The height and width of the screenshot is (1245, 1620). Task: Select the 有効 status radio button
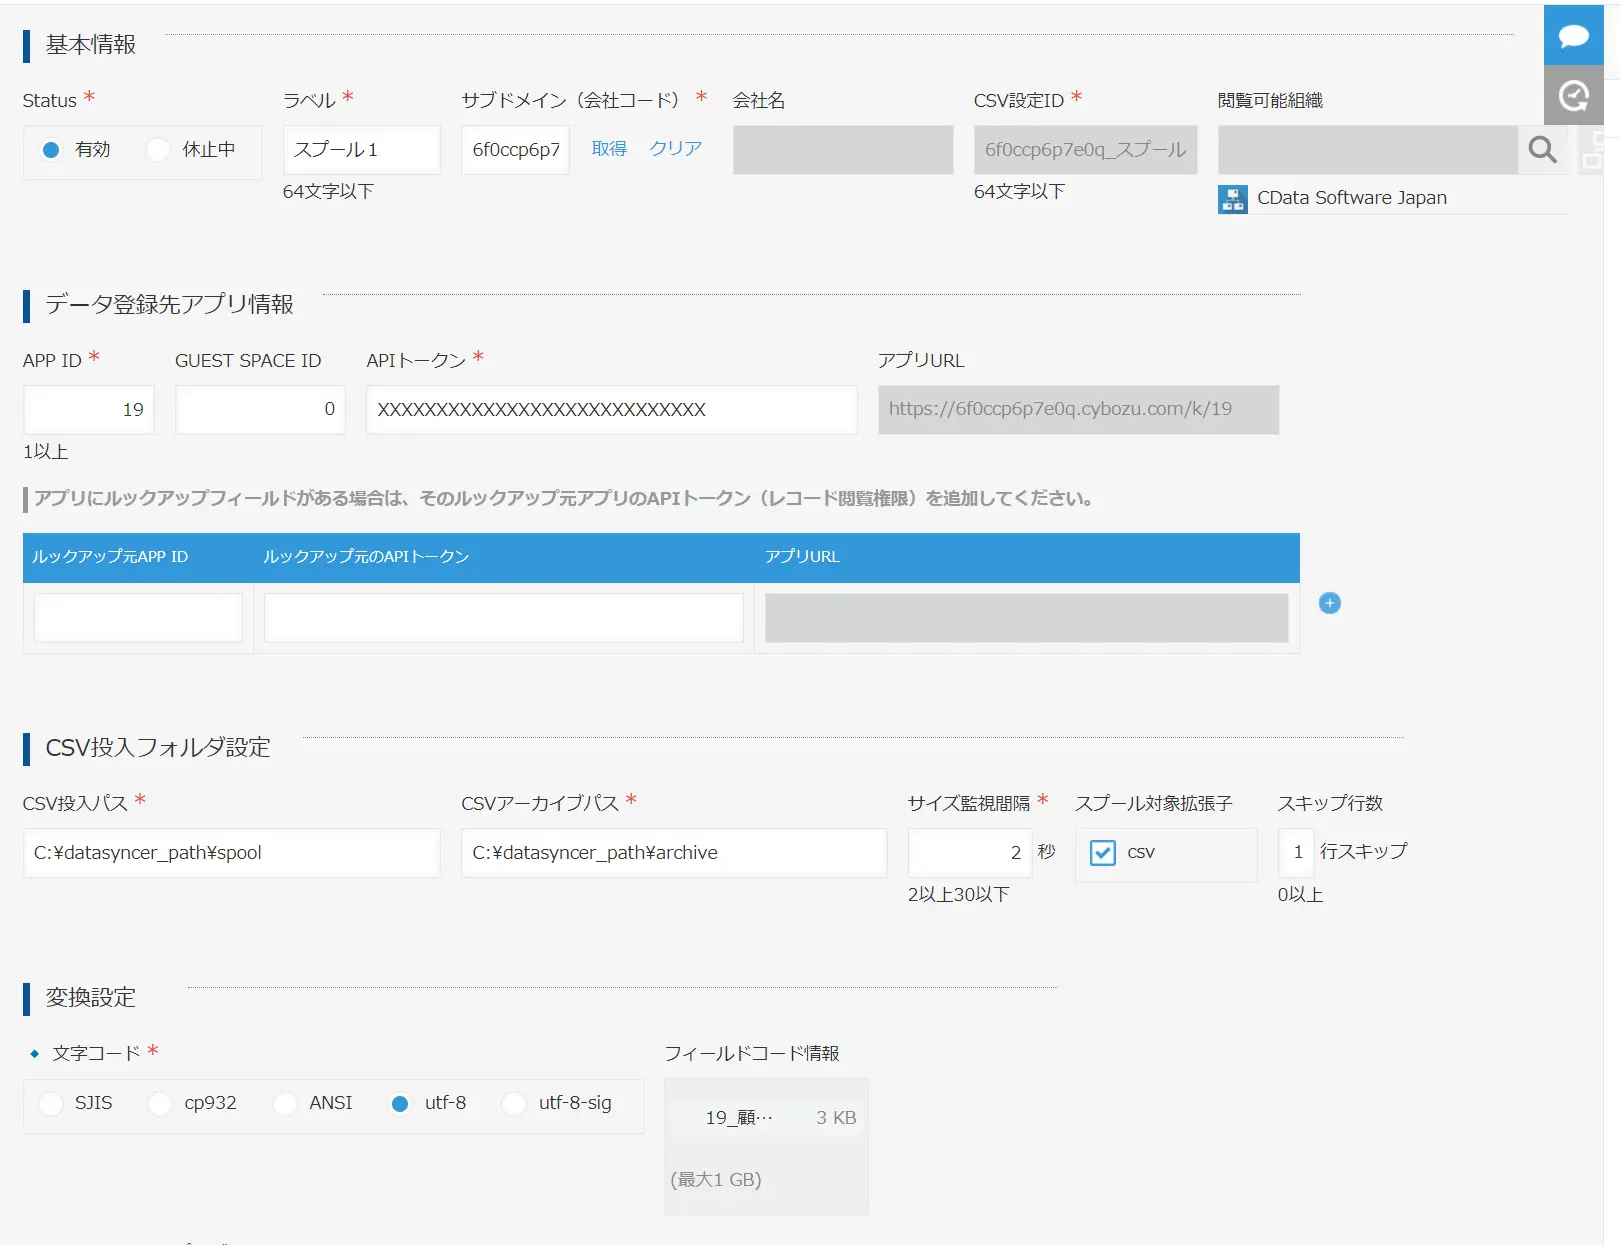[51, 150]
